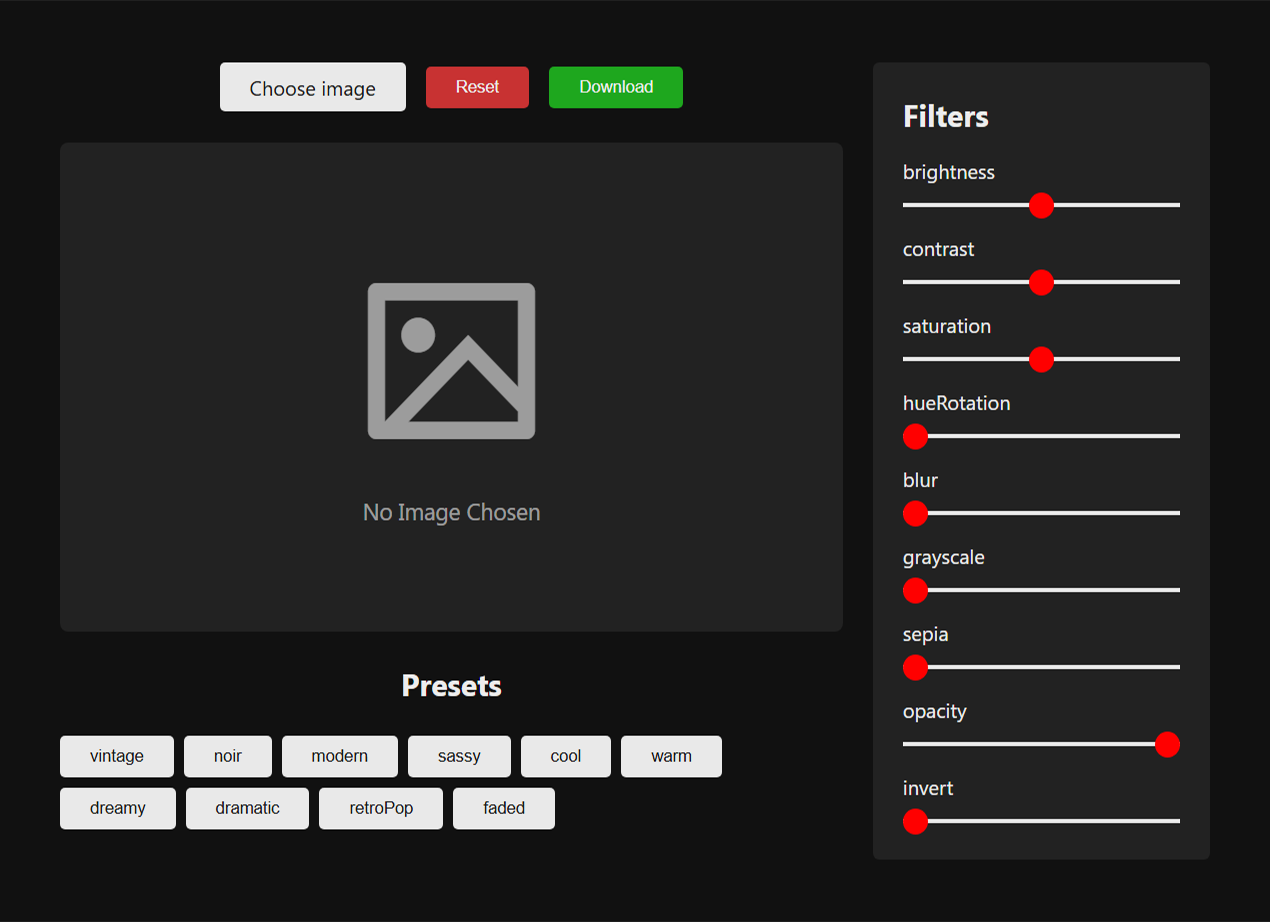The height and width of the screenshot is (922, 1270).
Task: Apply the modern preset
Action: 339,756
